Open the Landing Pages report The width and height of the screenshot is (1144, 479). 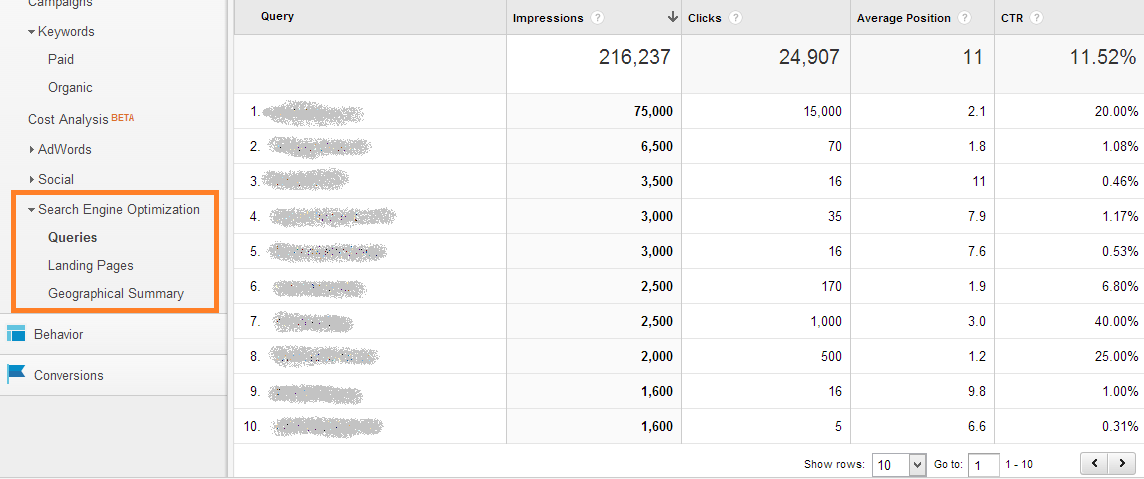(x=90, y=266)
